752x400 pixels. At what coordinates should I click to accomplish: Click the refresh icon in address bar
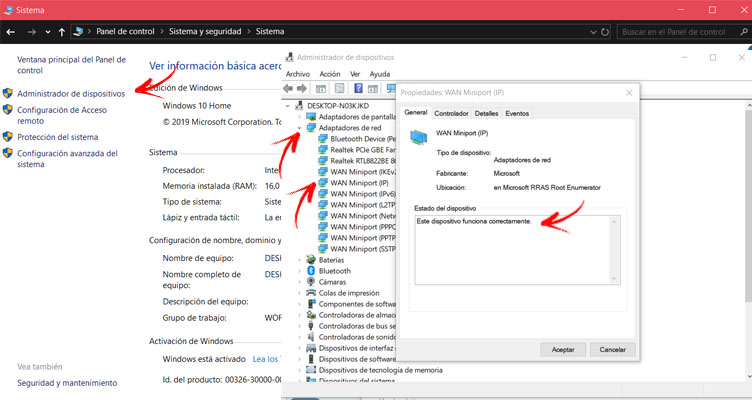point(605,32)
